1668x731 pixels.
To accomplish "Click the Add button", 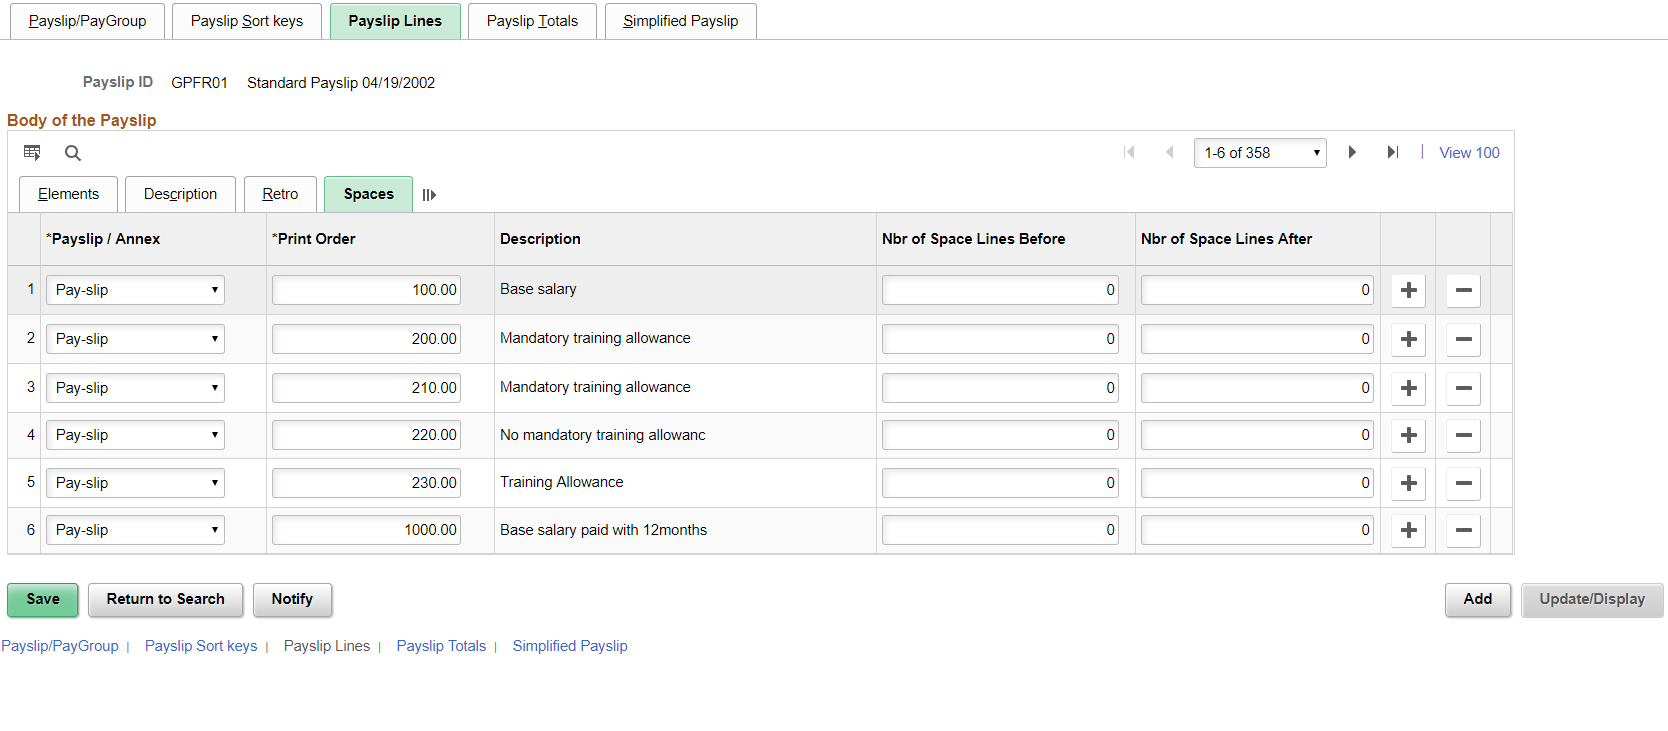I will pyautogui.click(x=1478, y=600).
